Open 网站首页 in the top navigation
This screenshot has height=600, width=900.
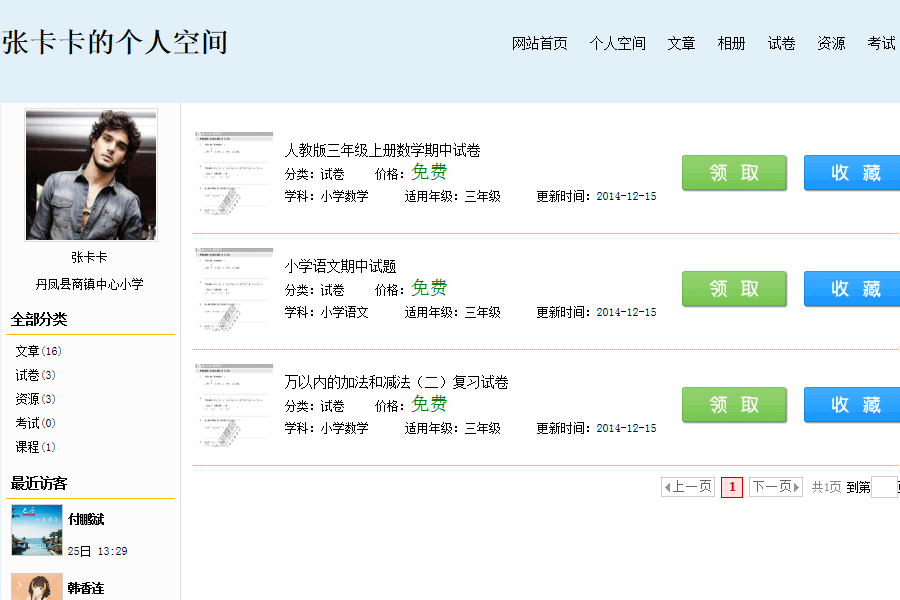540,43
